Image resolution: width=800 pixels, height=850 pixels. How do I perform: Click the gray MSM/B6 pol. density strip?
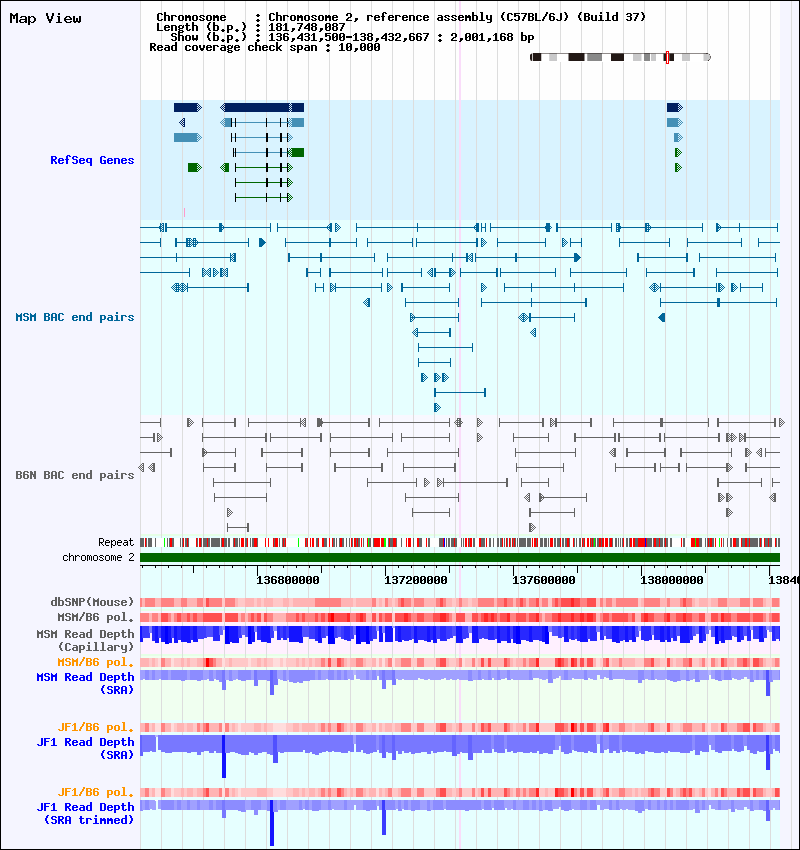coord(460,617)
